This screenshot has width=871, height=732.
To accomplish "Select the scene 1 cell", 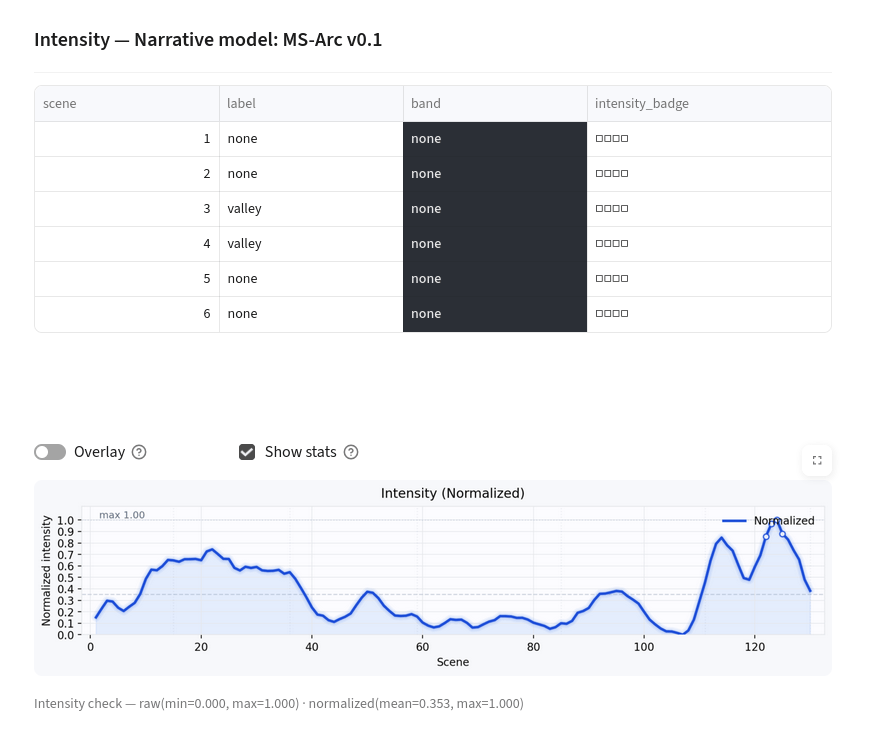I will pos(127,139).
